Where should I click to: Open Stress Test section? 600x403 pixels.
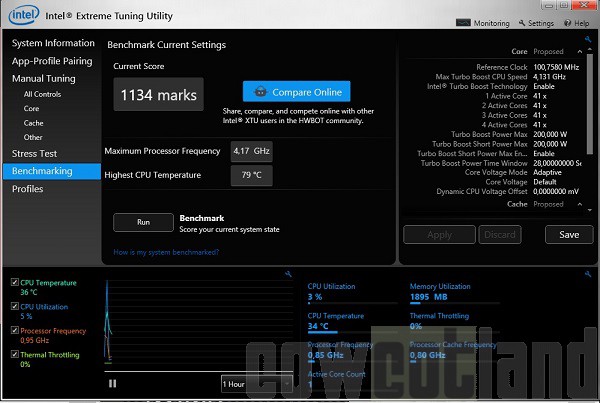[34, 153]
